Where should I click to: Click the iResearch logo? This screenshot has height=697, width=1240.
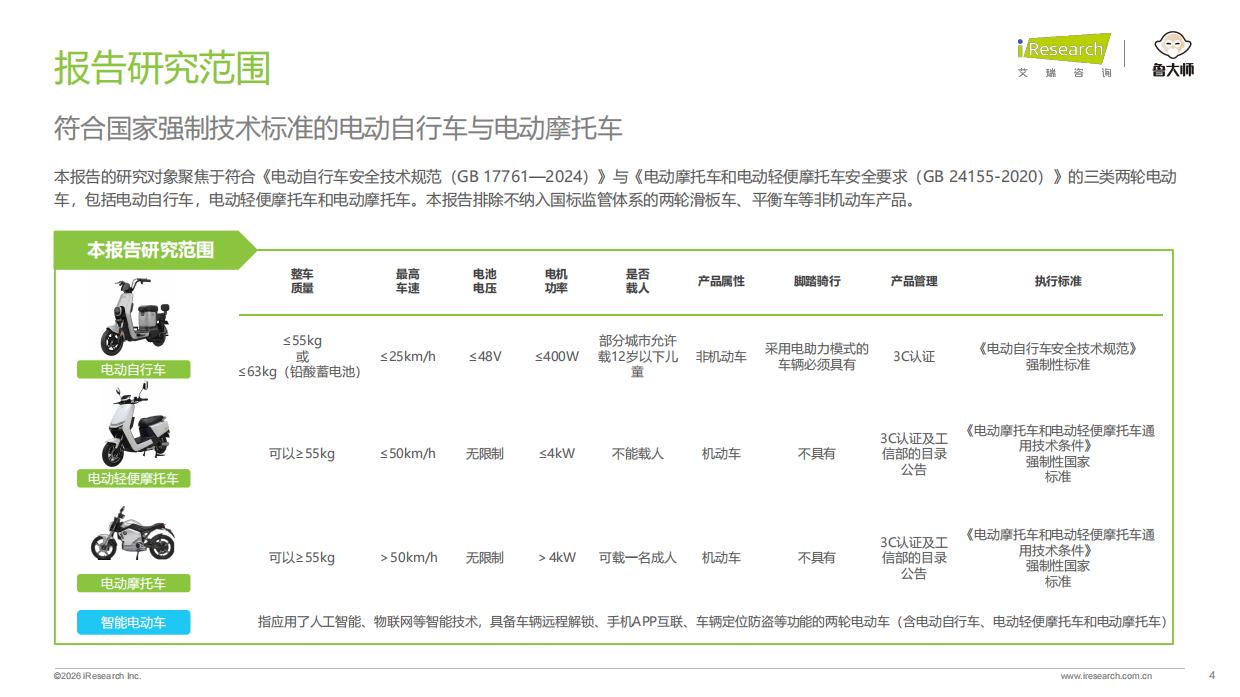tap(1064, 48)
